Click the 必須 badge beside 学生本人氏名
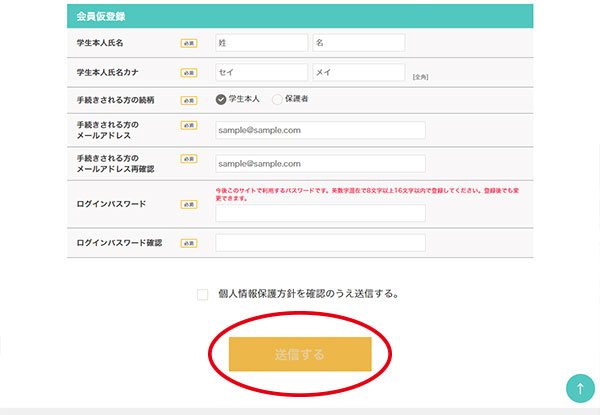600x415 pixels. (x=189, y=43)
